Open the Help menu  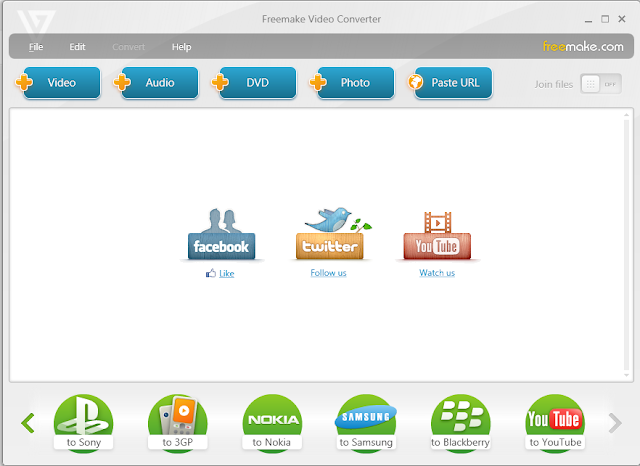[181, 47]
